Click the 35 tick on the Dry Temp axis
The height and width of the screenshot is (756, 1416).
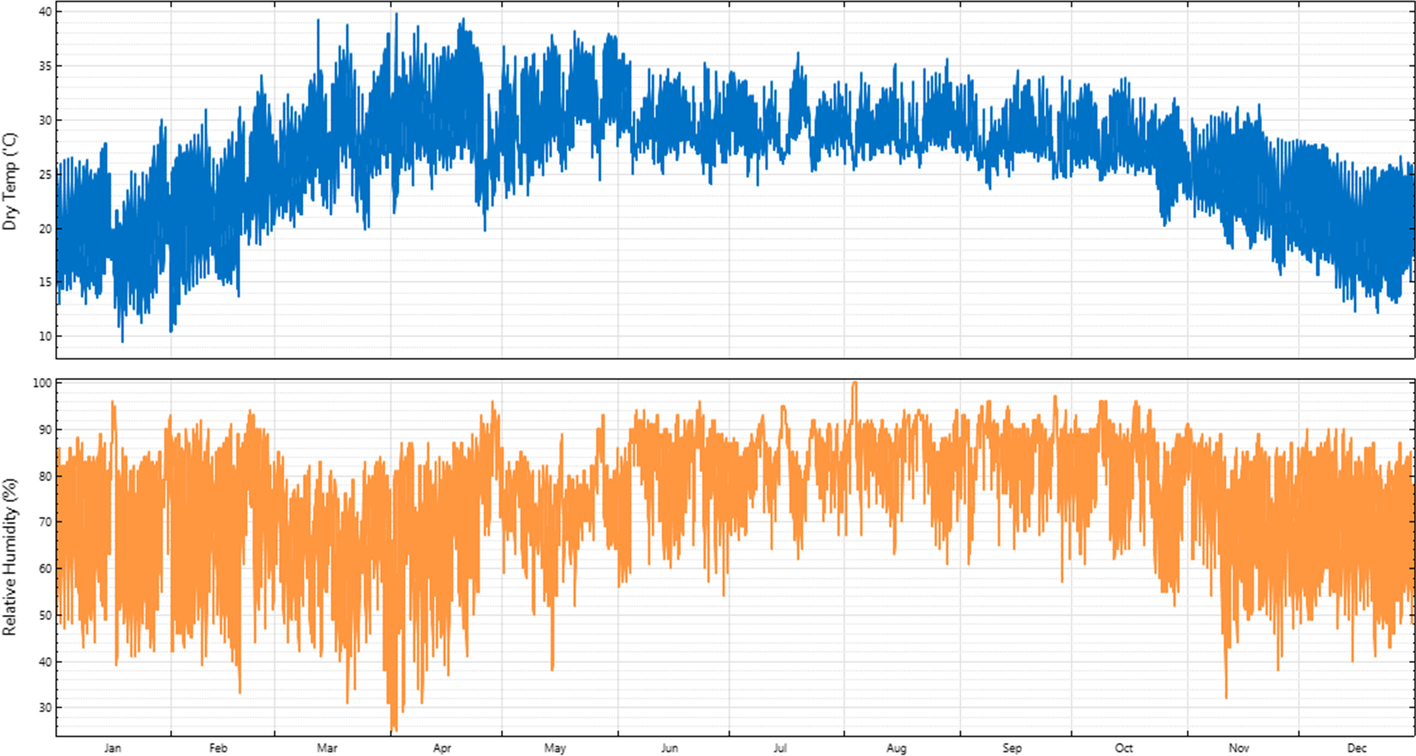[x=45, y=66]
